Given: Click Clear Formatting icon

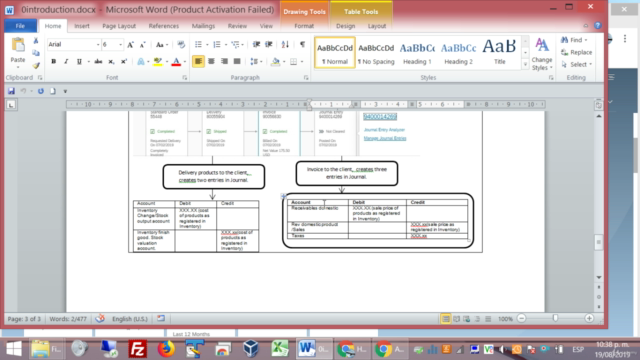Looking at the screenshot, I should tap(181, 44).
